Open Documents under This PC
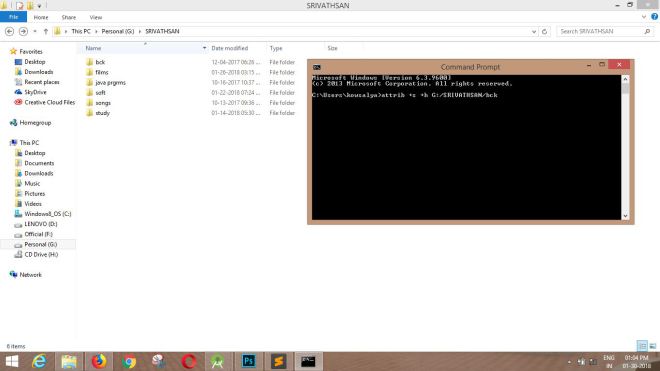 39,163
